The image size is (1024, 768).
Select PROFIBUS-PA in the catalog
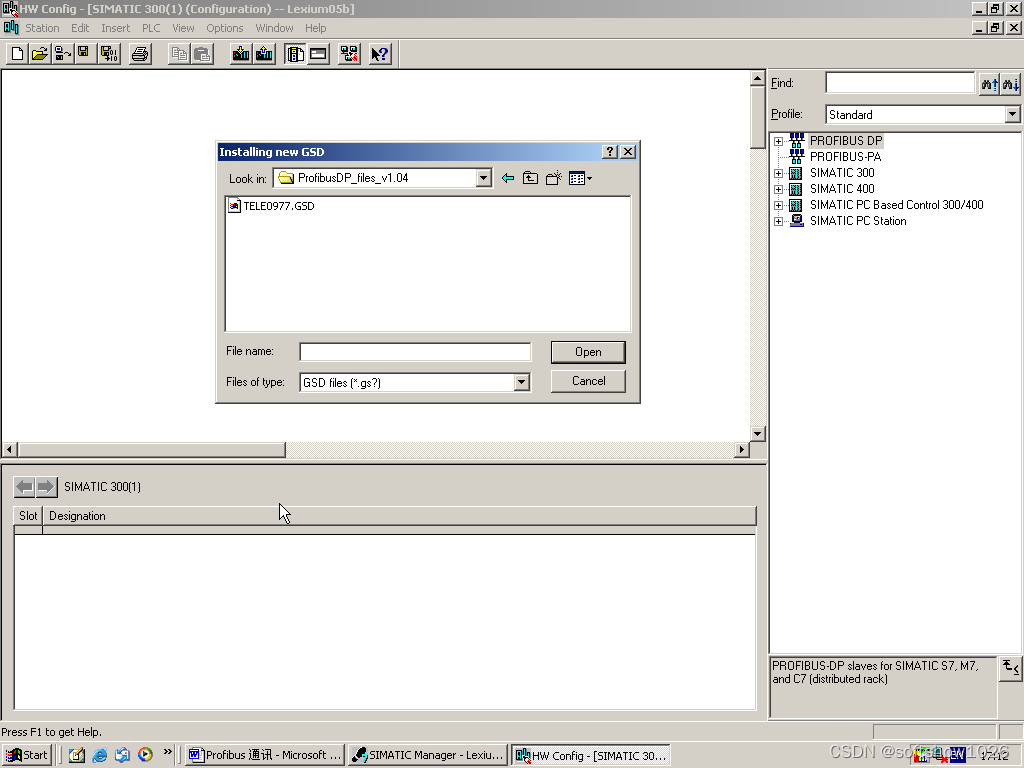[x=845, y=157]
